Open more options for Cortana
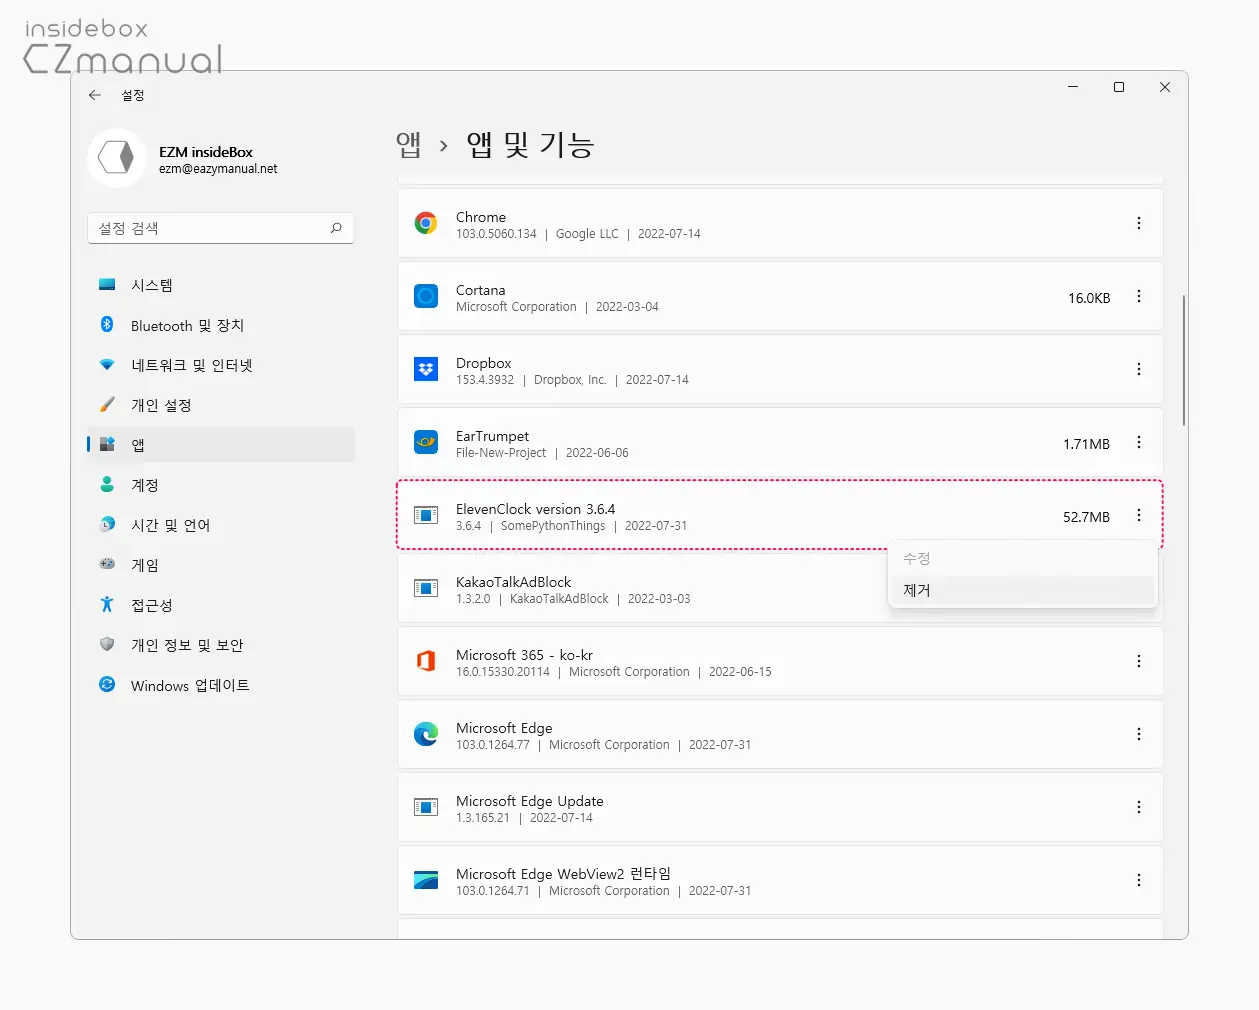 pos(1139,297)
